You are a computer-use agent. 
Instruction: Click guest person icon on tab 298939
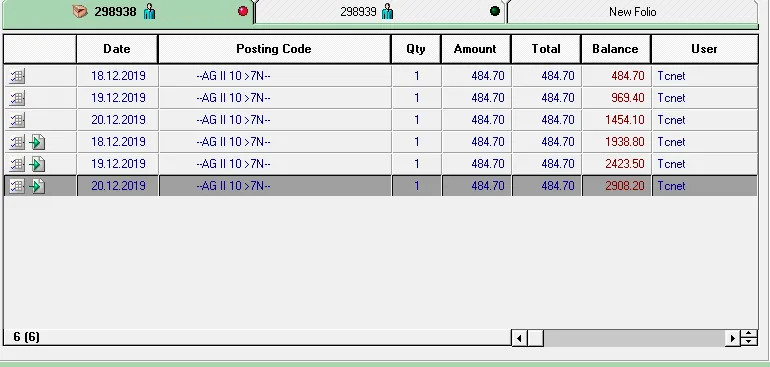(387, 11)
